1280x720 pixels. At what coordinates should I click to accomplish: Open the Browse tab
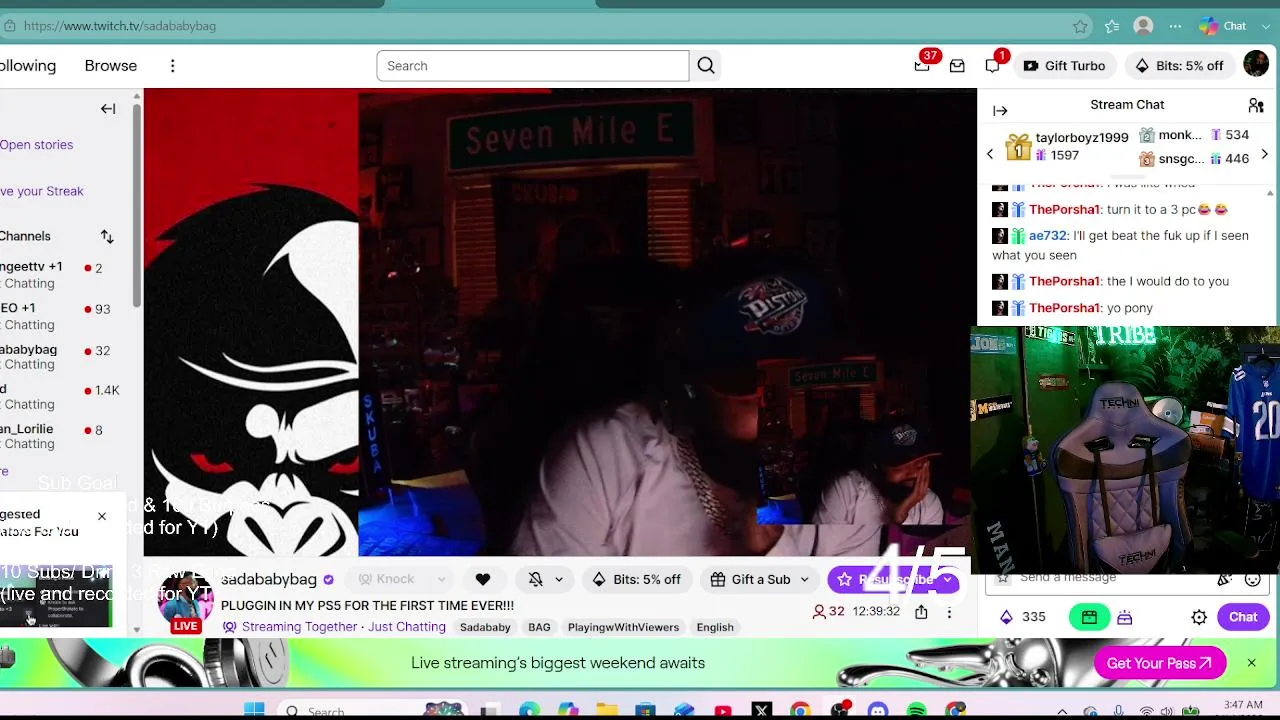(x=111, y=66)
